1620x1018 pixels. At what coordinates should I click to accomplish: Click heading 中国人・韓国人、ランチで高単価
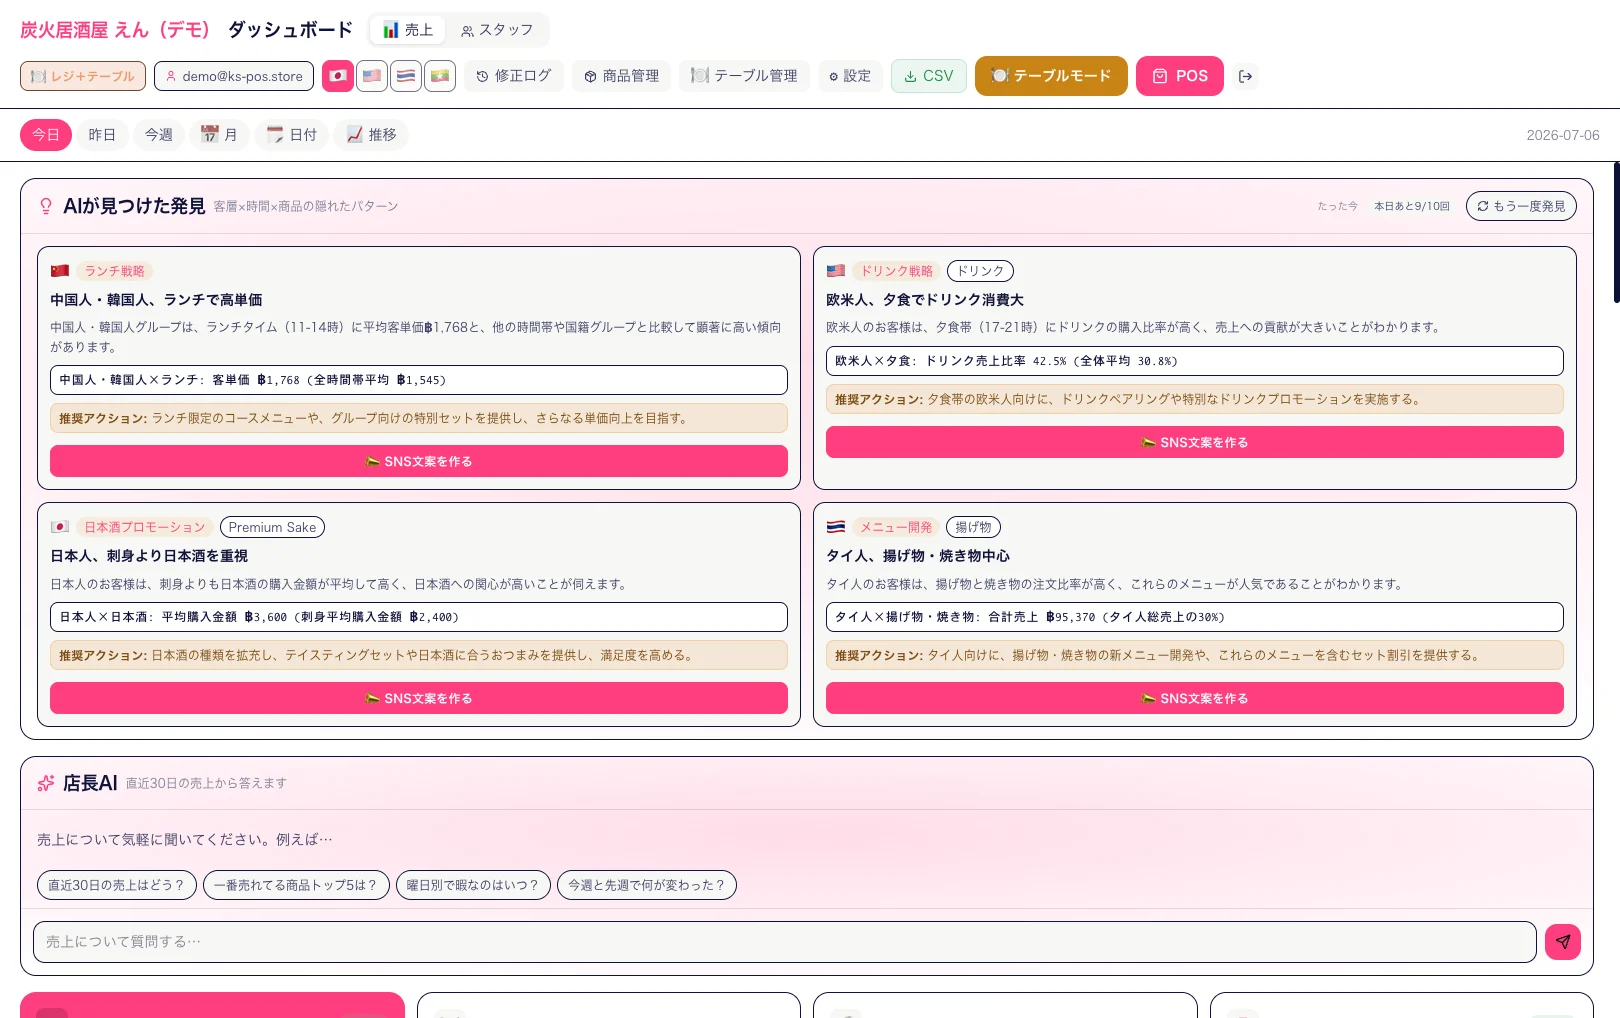pos(157,300)
